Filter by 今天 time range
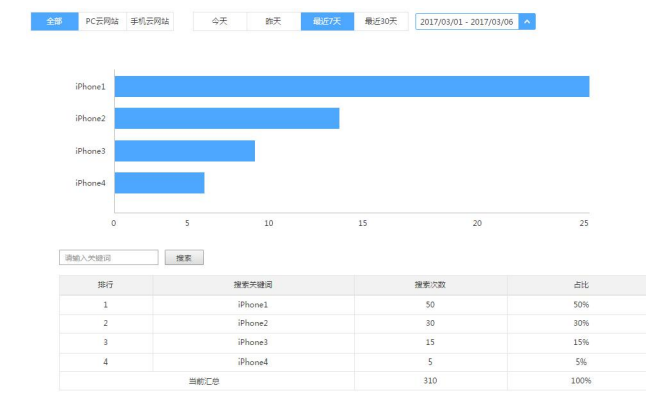This screenshot has width=646, height=412. [219, 21]
